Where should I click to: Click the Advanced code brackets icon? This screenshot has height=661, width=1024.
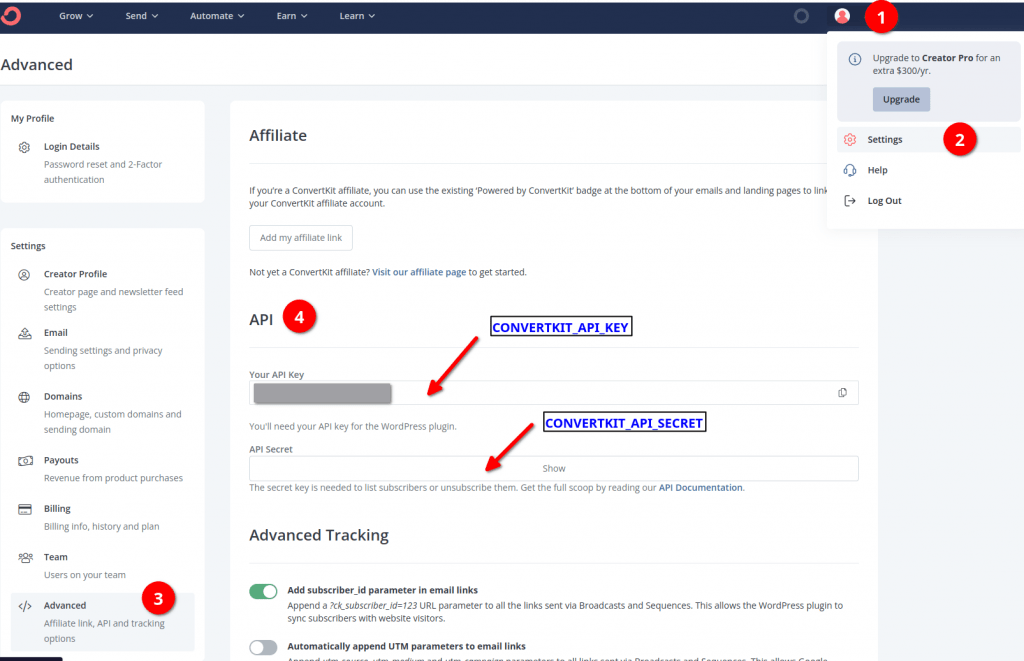click(x=25, y=605)
